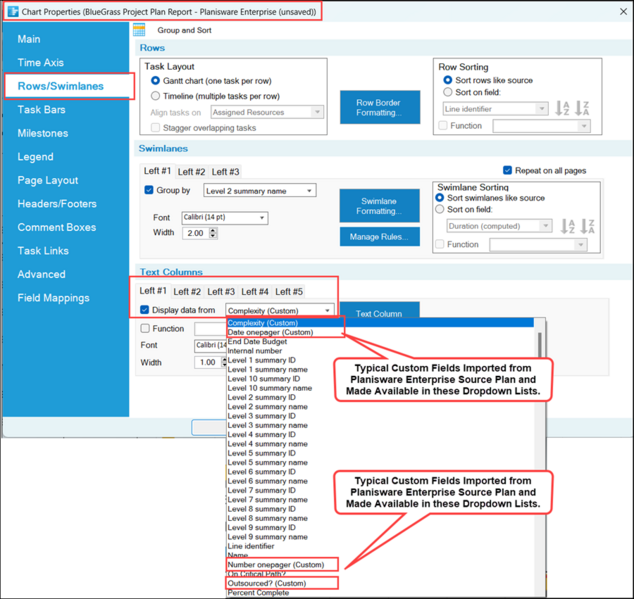Toggle Repeat on all pages checkbox
This screenshot has width=634, height=599.
tap(507, 170)
